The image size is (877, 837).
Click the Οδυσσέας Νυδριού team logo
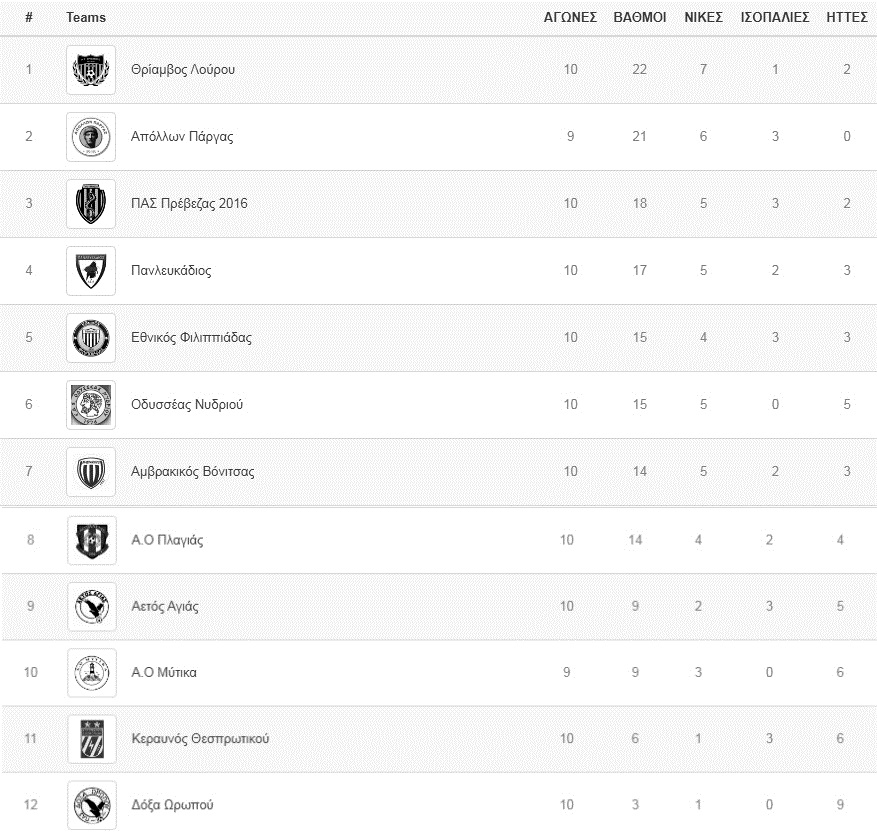91,405
